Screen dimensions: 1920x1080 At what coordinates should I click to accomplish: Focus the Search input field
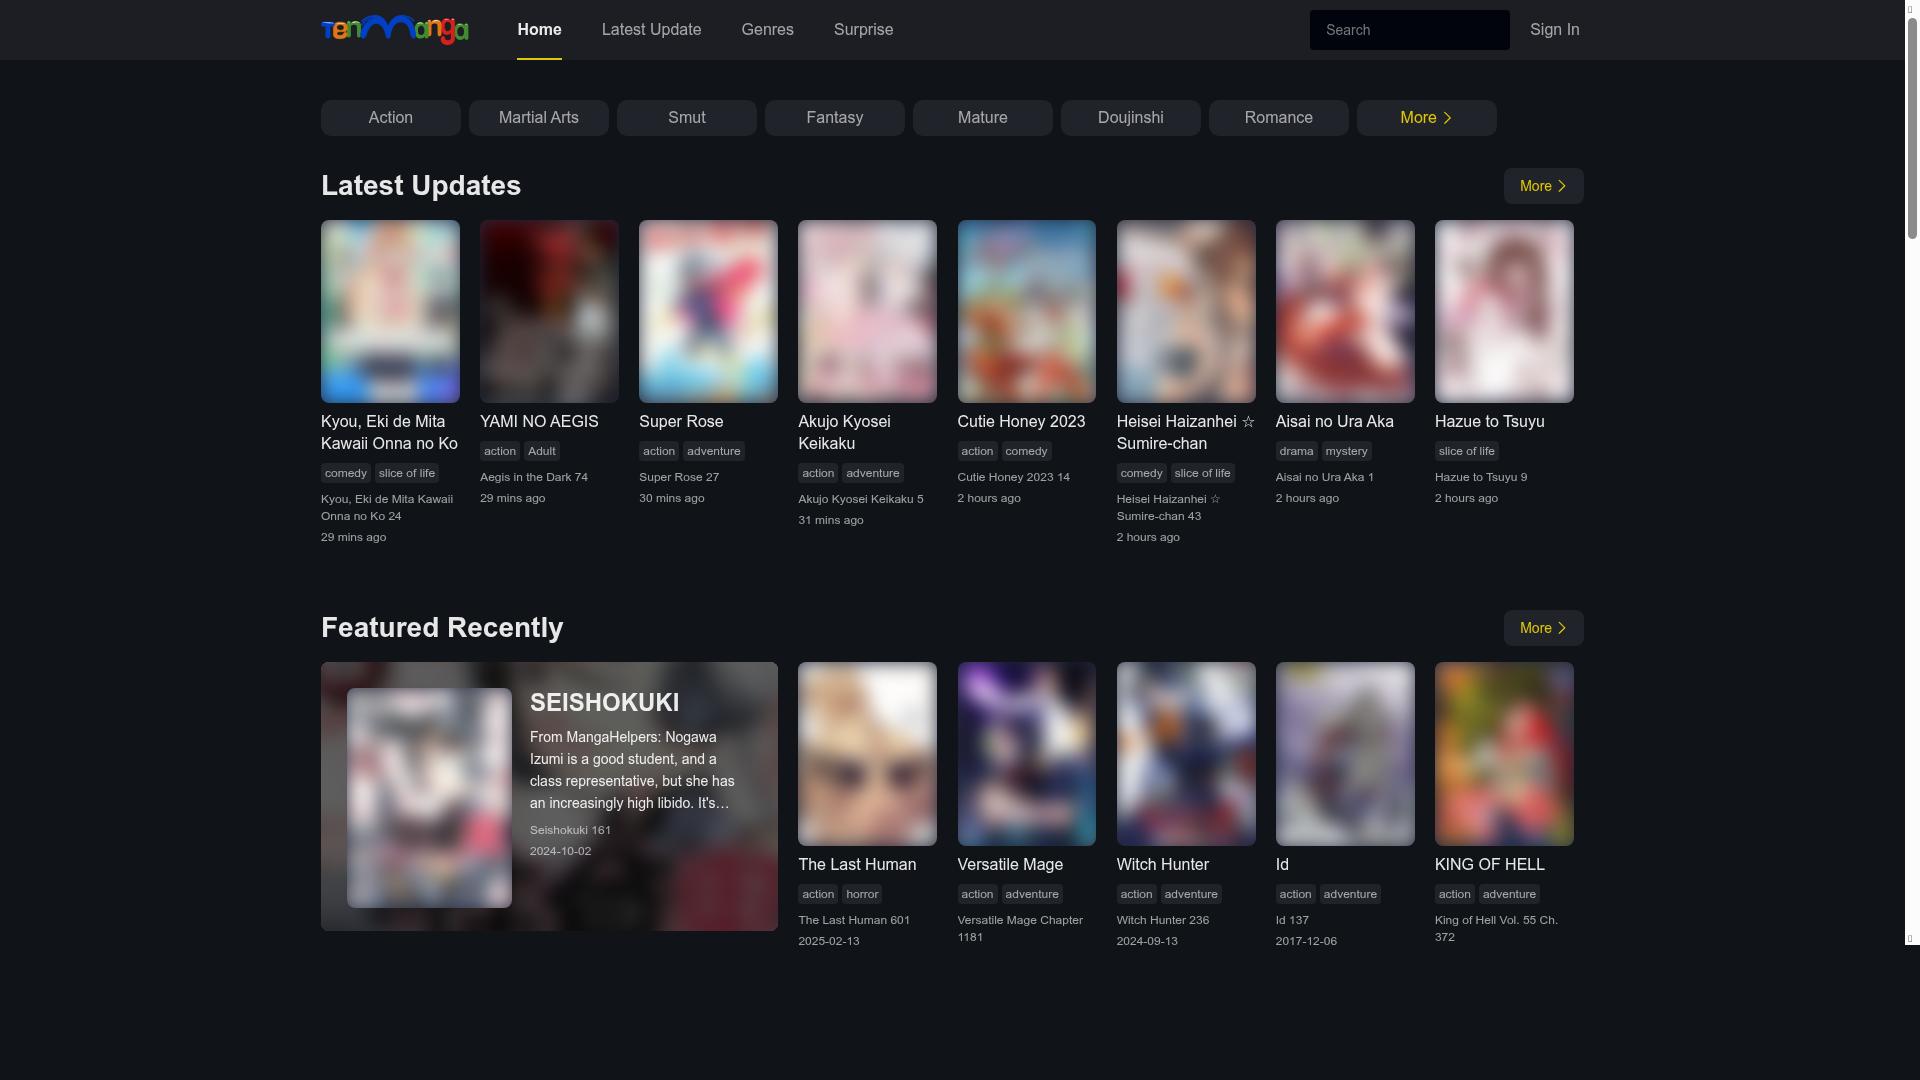coord(1408,30)
